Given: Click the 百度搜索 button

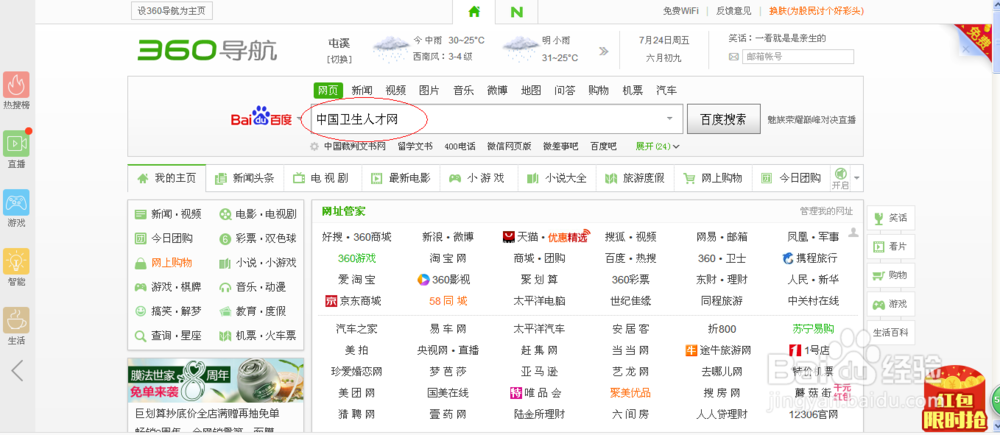Looking at the screenshot, I should click(x=723, y=119).
